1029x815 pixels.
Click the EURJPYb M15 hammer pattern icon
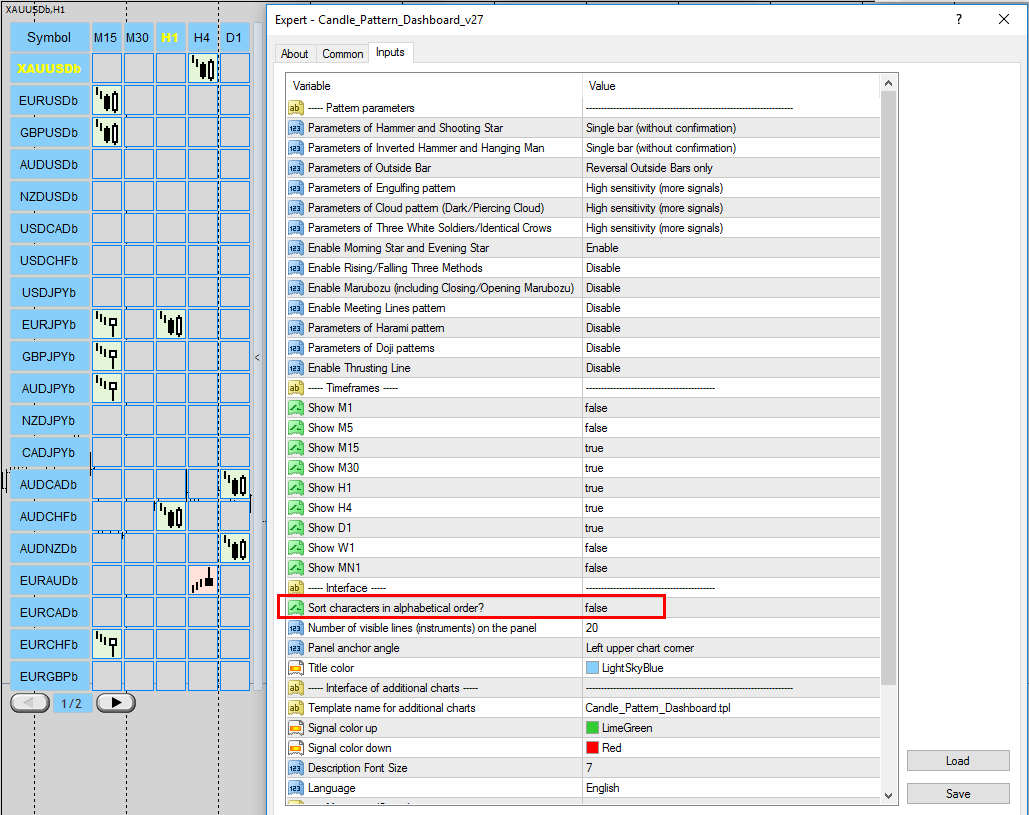click(x=107, y=324)
